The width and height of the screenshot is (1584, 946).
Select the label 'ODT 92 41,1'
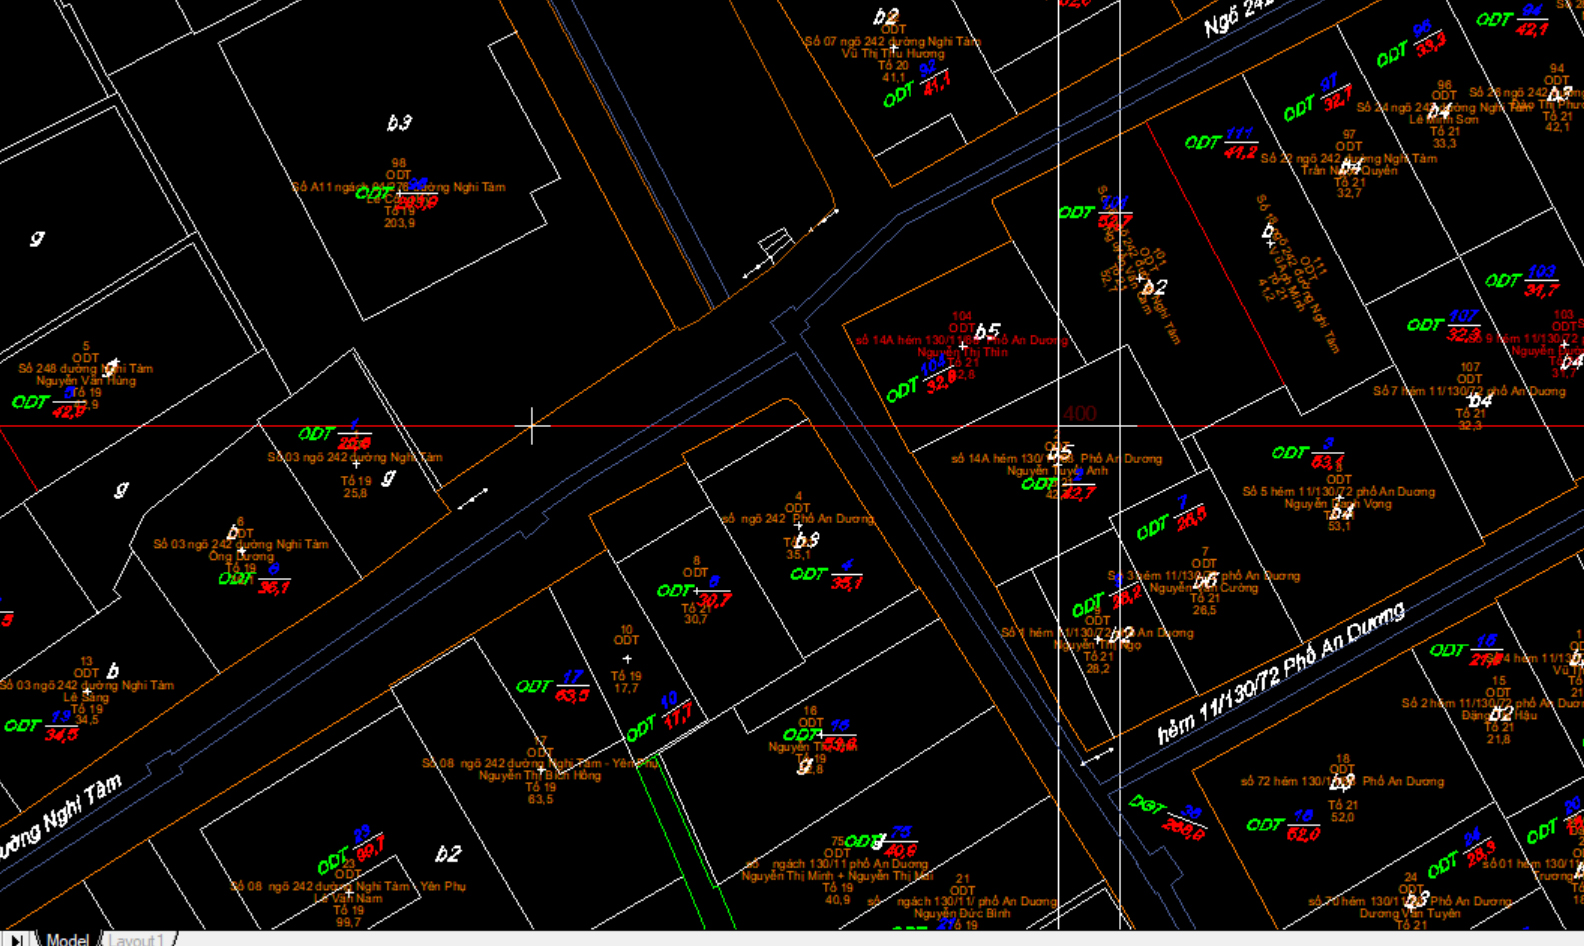(917, 84)
